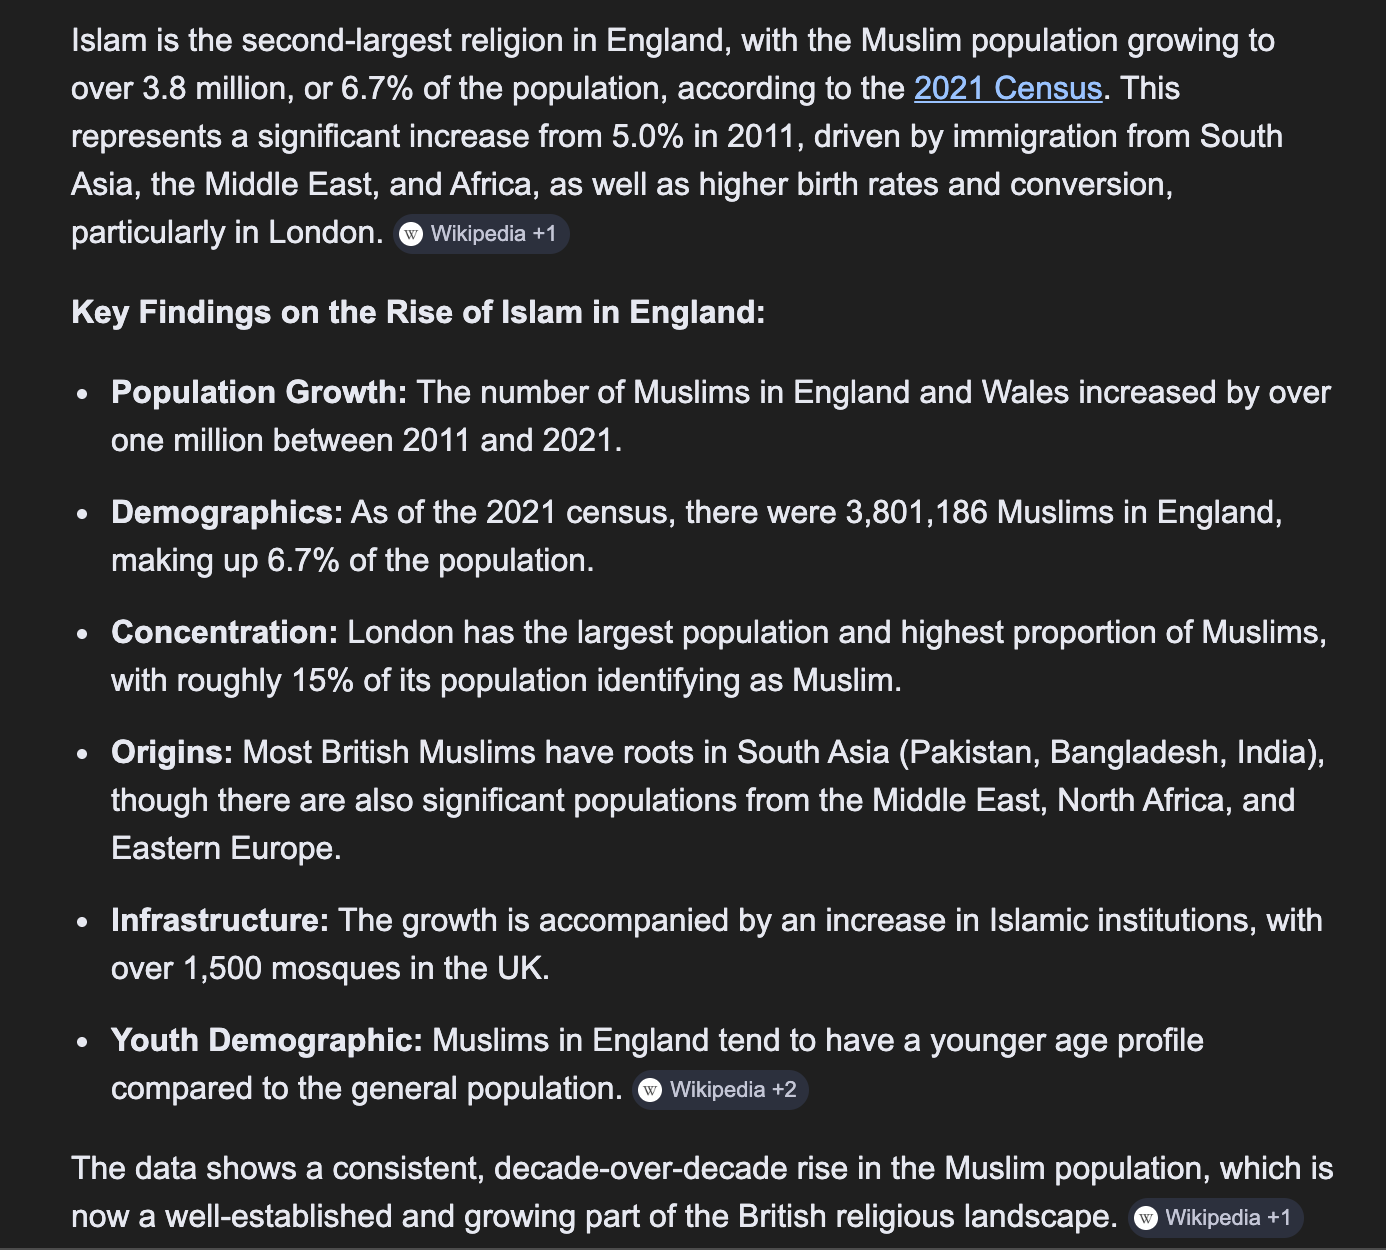
Task: Click Wikipedia W logo after "religious landscape"
Action: [1146, 1218]
